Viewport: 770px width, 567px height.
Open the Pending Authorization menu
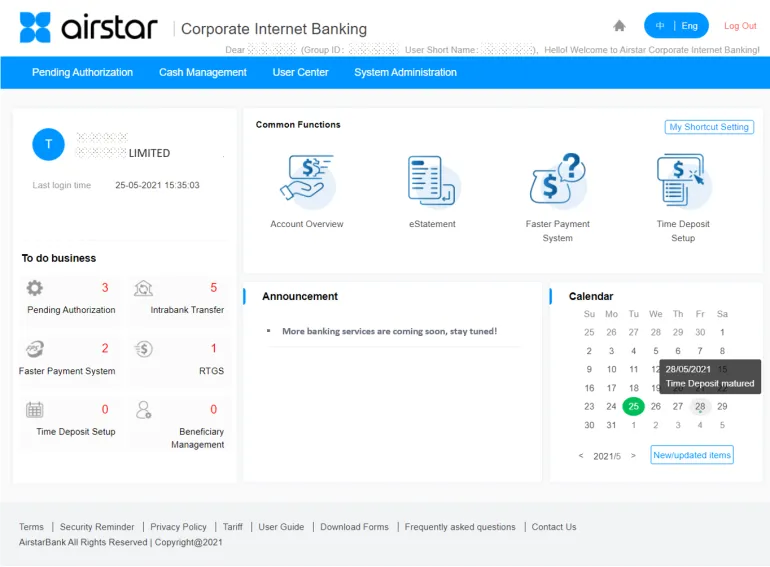click(82, 72)
